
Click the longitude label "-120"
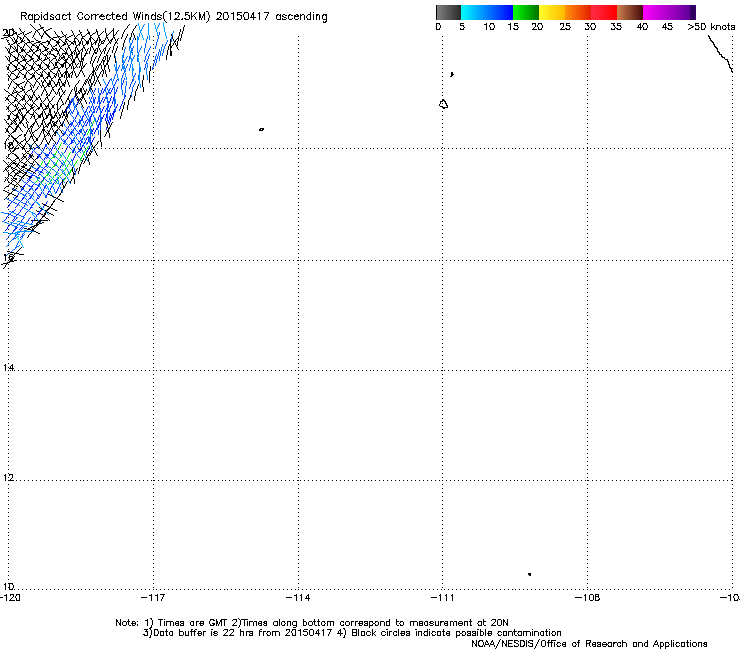click(x=10, y=598)
